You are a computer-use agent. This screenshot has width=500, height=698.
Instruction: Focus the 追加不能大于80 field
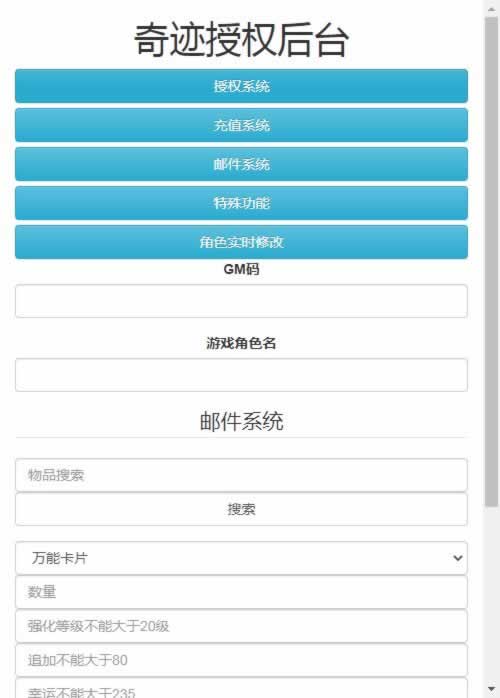tap(241, 660)
